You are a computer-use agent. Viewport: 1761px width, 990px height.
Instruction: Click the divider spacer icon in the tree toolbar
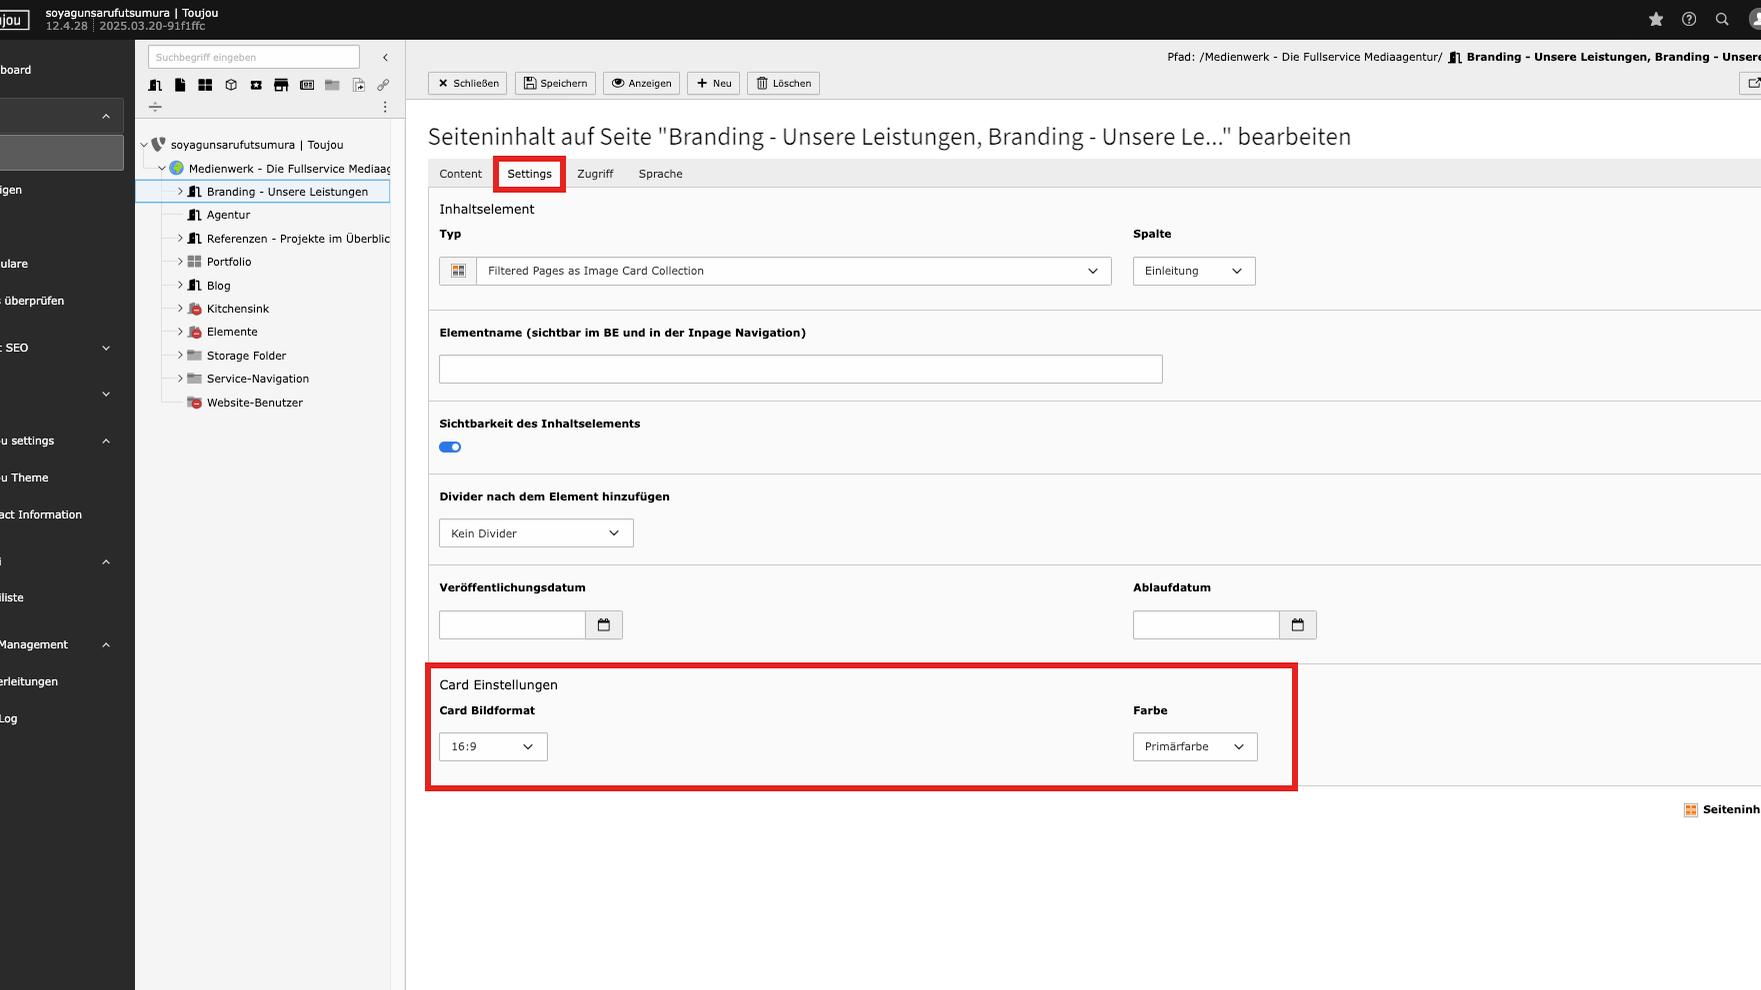click(155, 107)
